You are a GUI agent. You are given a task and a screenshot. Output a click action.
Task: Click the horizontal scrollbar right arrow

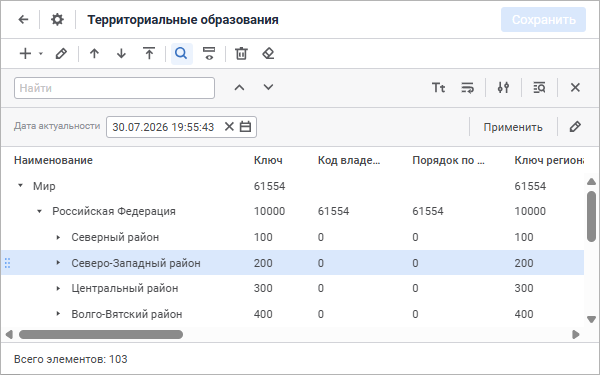coord(576,334)
